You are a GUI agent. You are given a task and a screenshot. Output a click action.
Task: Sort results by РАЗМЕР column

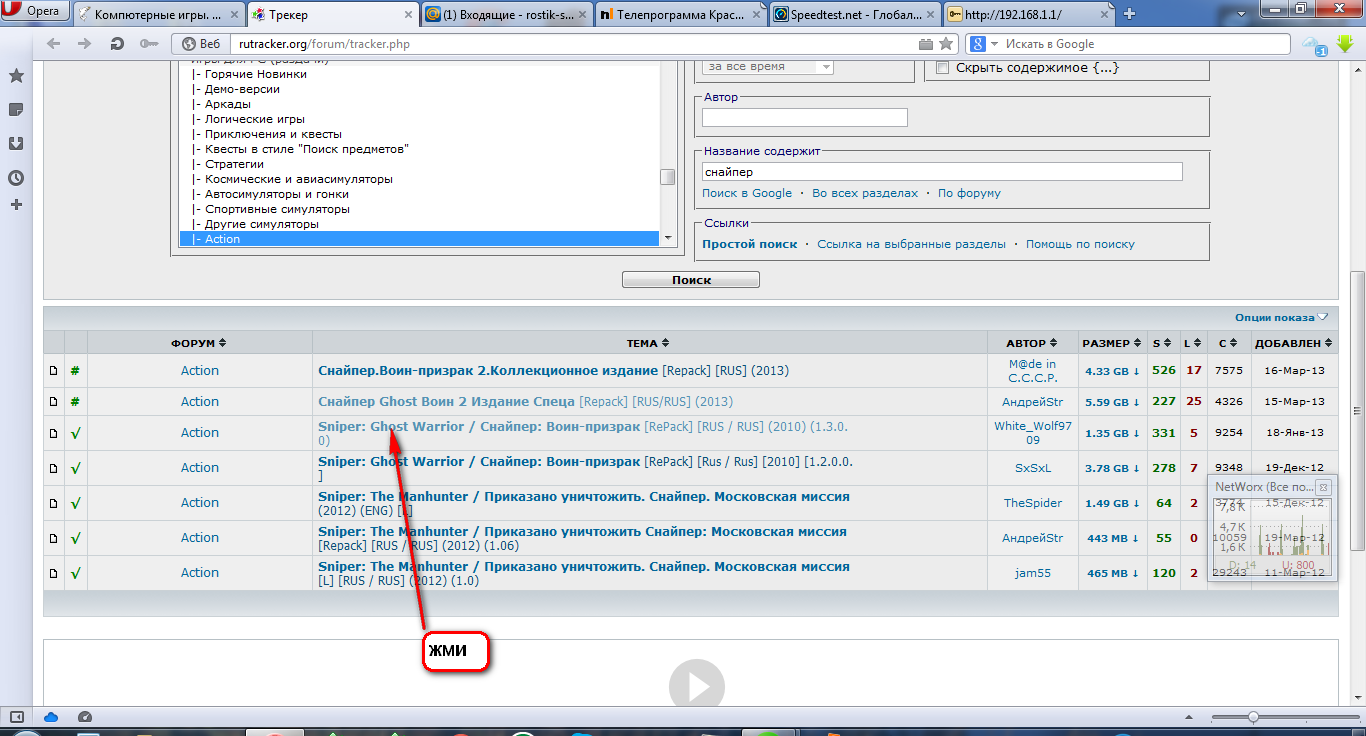tap(1112, 343)
